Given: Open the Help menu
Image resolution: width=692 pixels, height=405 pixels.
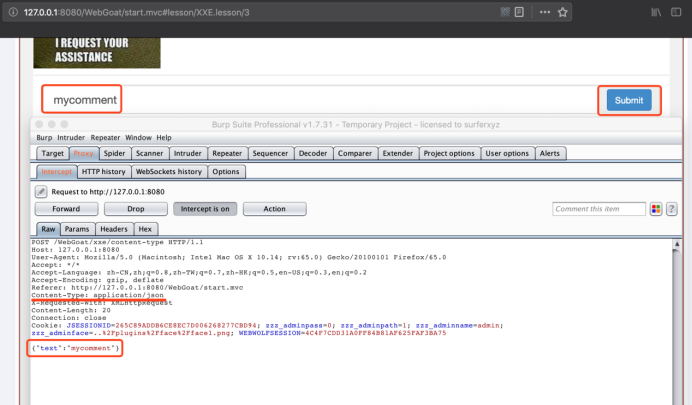Looking at the screenshot, I should pyautogui.click(x=163, y=138).
